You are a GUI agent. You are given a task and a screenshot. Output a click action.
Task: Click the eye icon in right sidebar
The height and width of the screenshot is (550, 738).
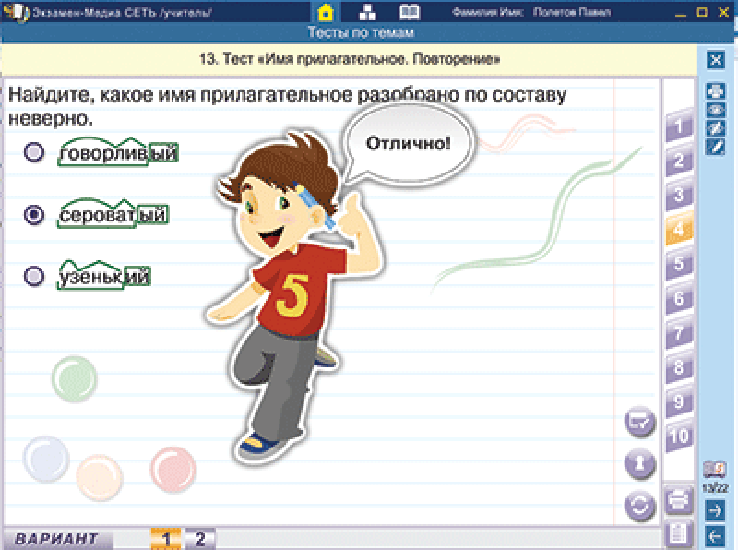tap(715, 110)
